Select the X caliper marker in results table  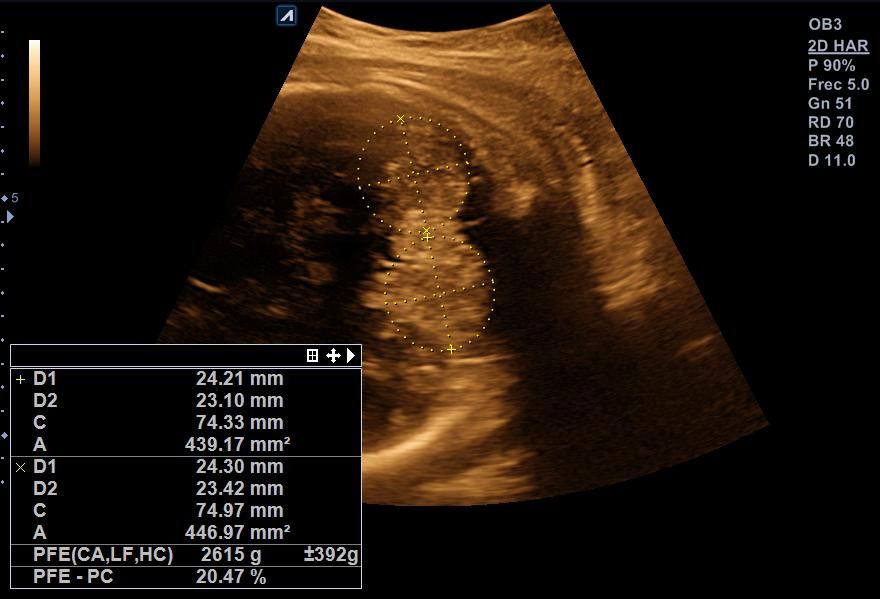click(20, 467)
